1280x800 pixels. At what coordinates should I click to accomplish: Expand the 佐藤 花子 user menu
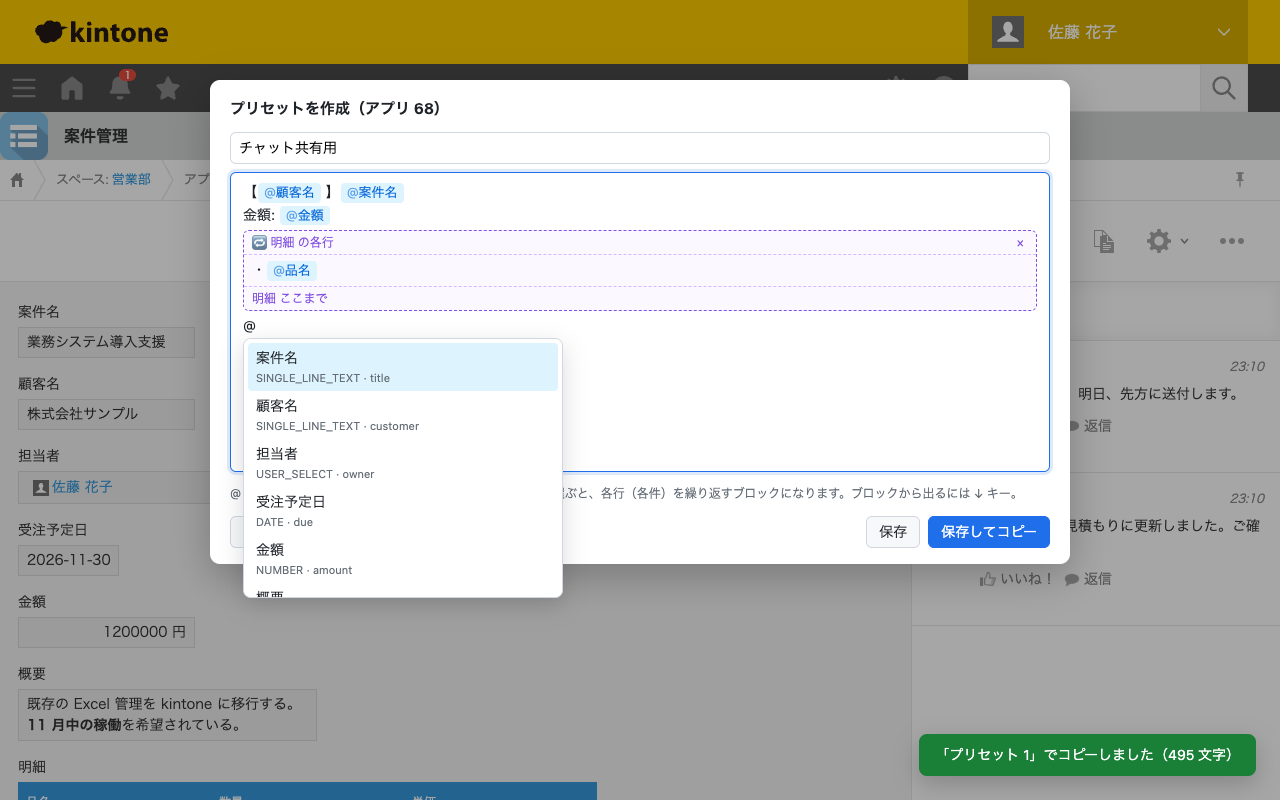1108,32
